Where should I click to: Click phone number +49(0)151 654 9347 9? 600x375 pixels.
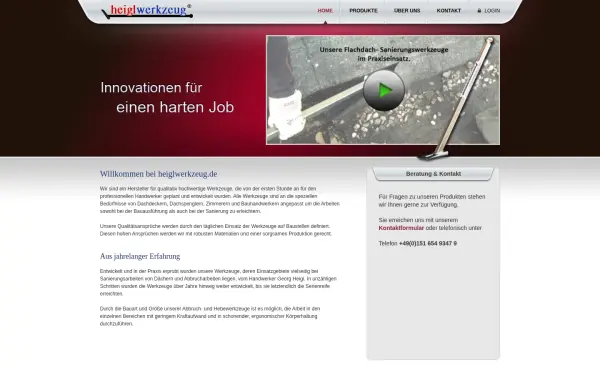pos(427,243)
